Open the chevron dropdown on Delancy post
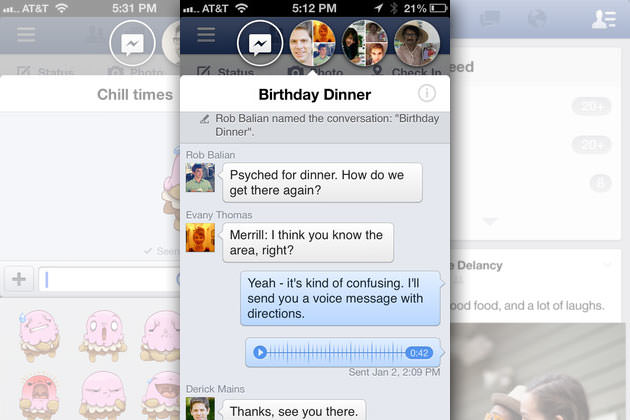Viewport: 630px width, 420px height. pos(607,264)
